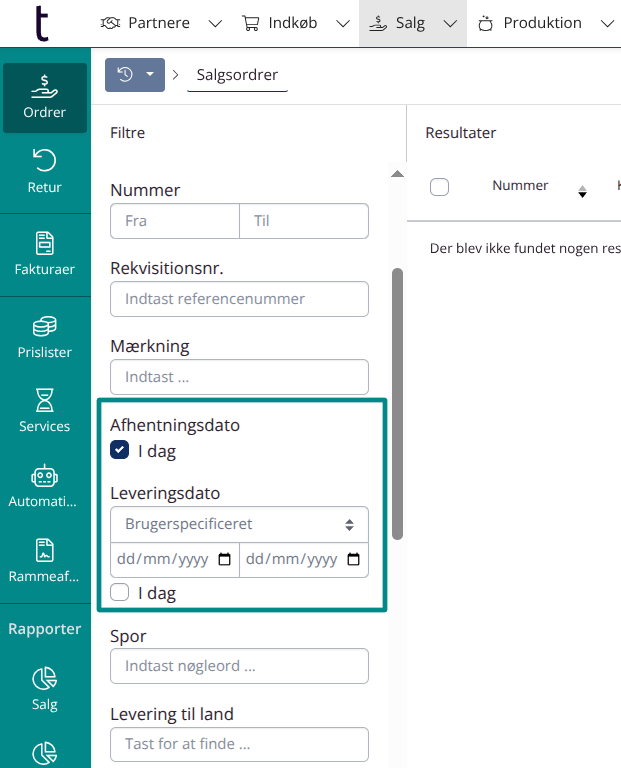This screenshot has width=621, height=768.
Task: Open Brugerspecificeret date range dropdown
Action: tap(239, 524)
